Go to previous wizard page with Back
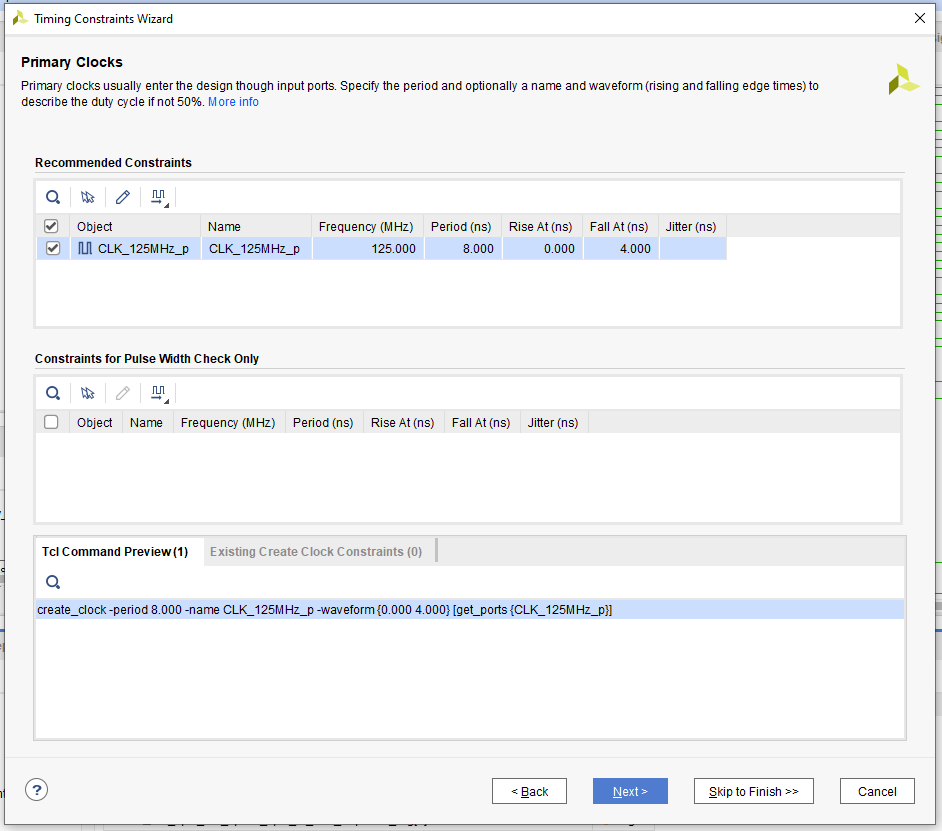The image size is (942, 831). (x=529, y=791)
